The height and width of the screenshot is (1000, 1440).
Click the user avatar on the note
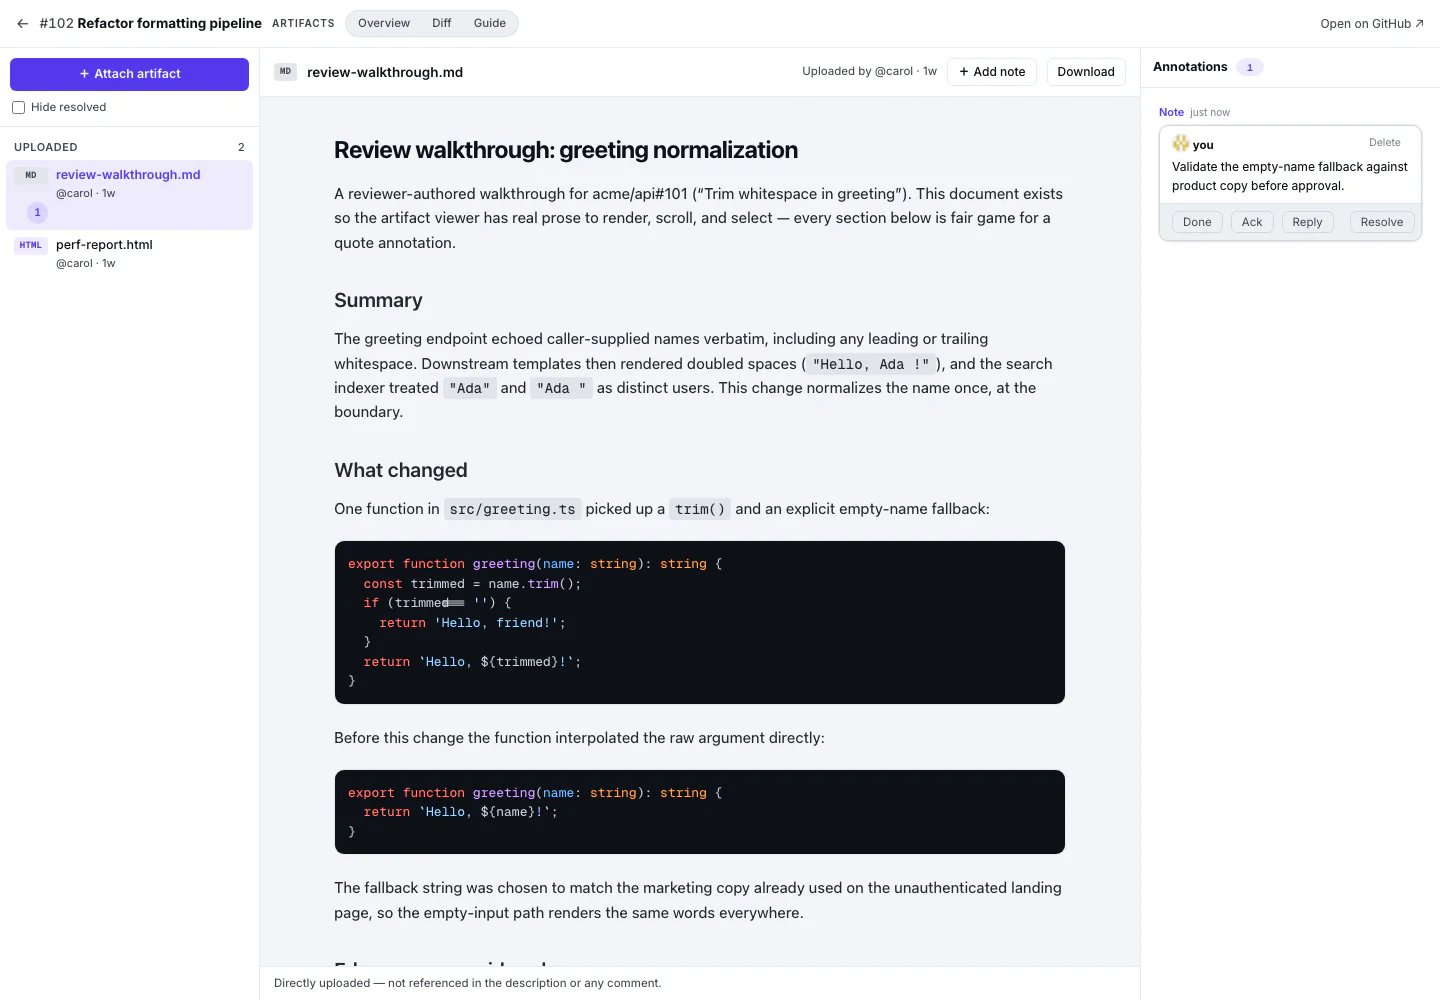[1181, 143]
